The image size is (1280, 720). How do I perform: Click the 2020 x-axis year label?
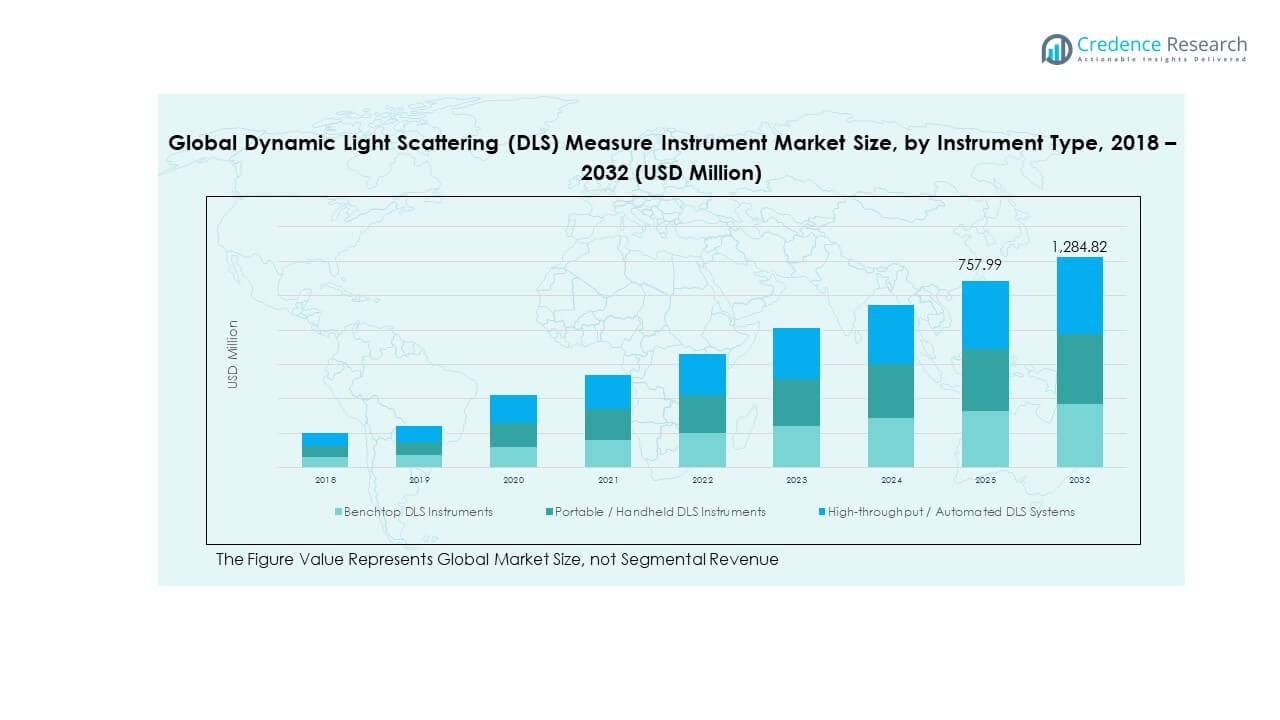[513, 481]
